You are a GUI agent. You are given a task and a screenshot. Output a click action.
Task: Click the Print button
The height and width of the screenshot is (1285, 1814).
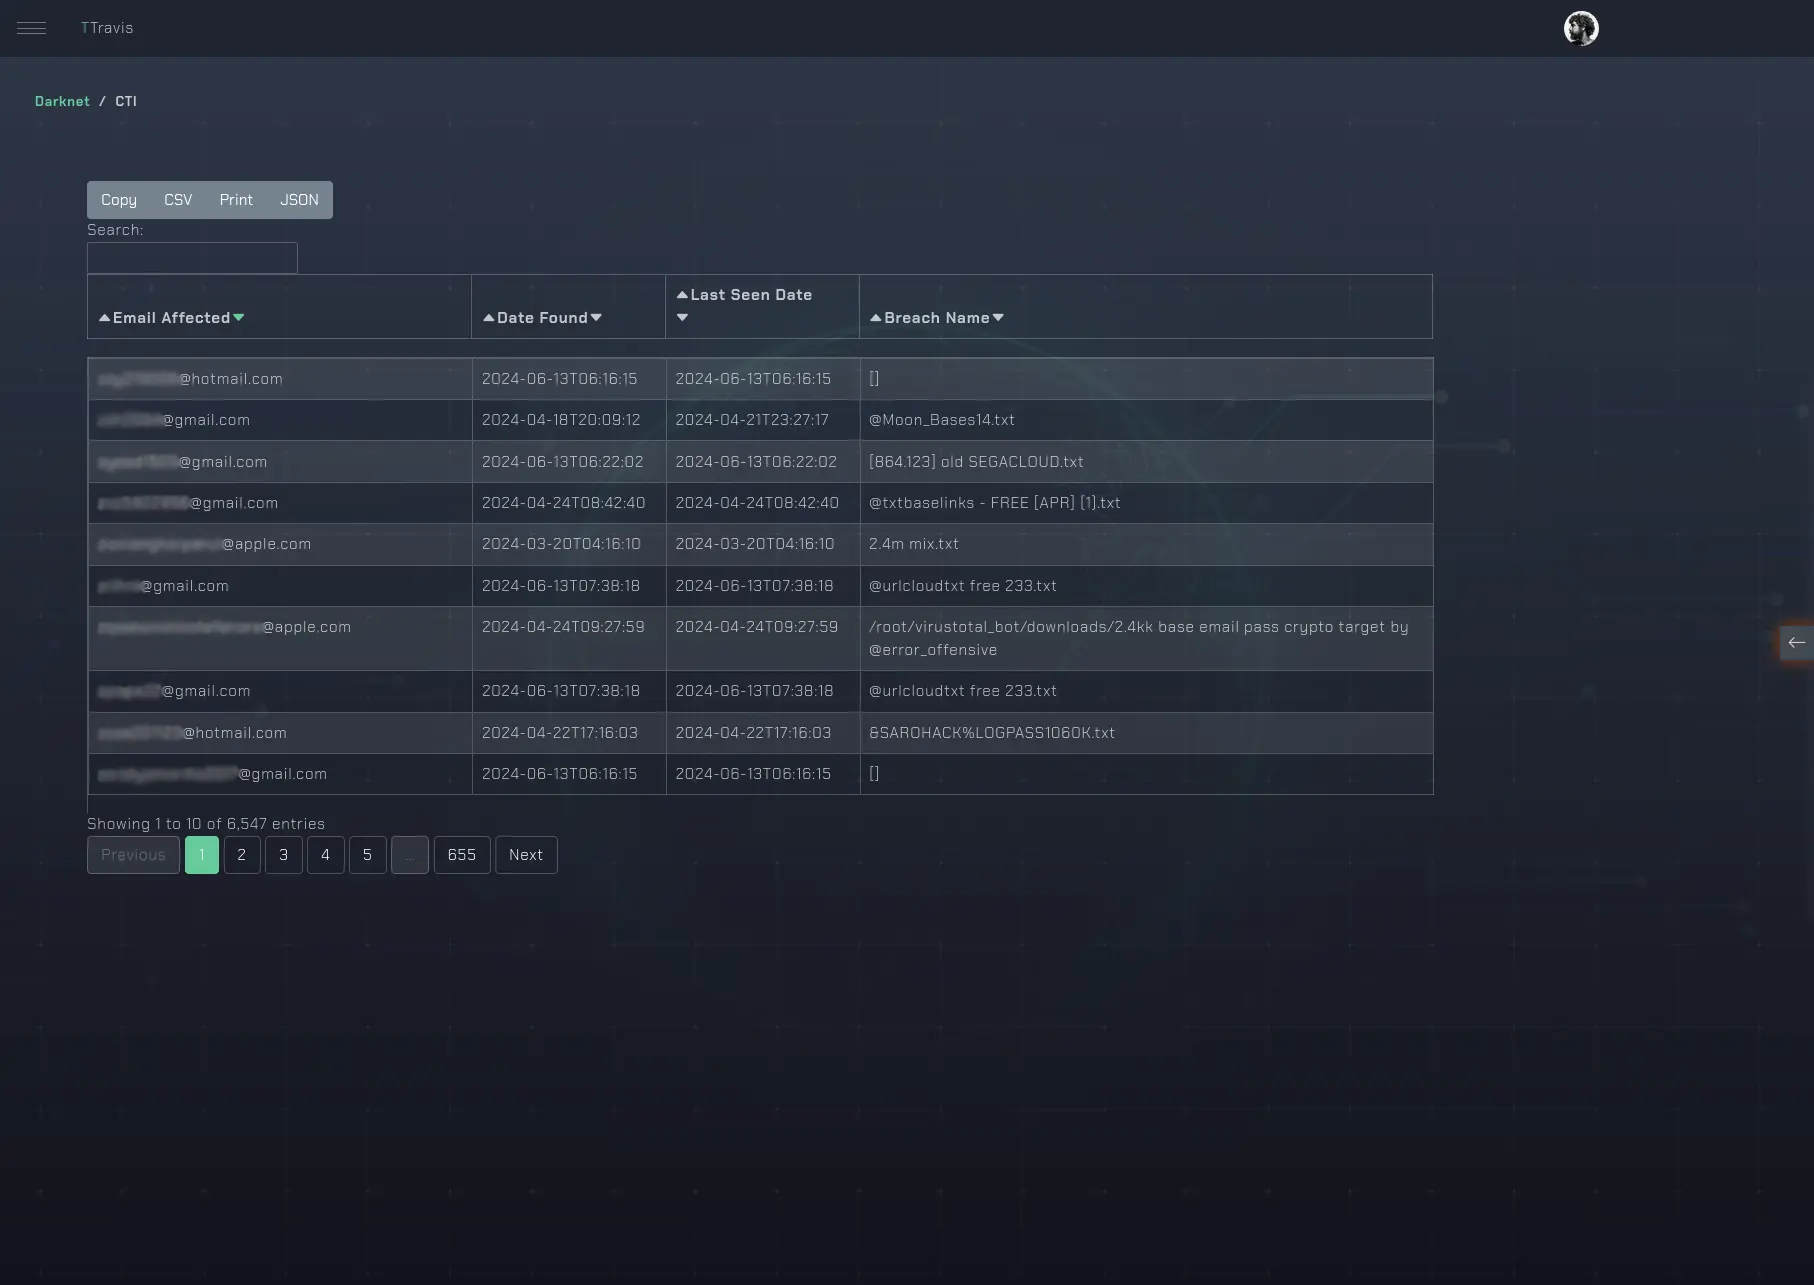[236, 200]
